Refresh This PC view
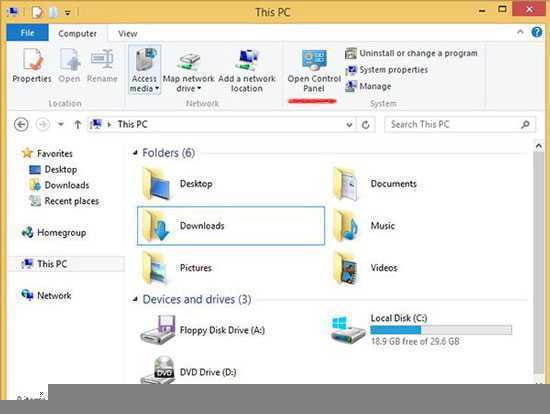Screen dimensions: 550x414 [365, 125]
